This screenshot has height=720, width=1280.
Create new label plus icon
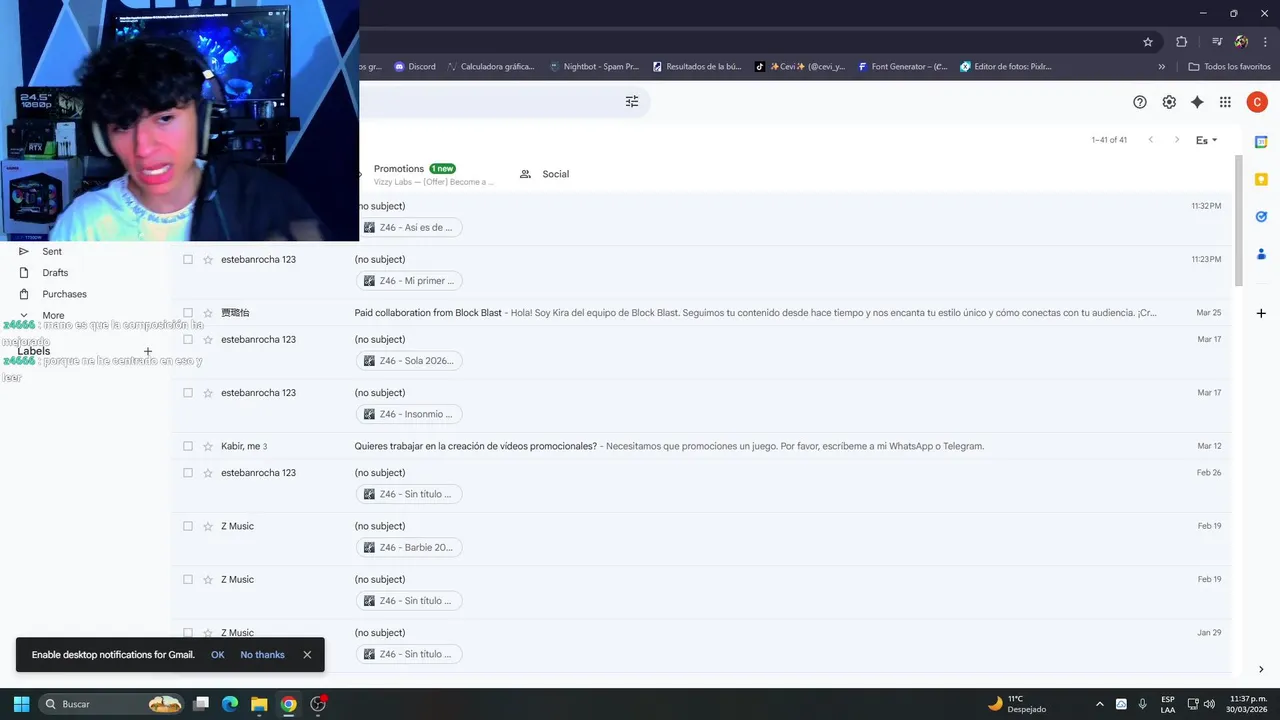148,351
